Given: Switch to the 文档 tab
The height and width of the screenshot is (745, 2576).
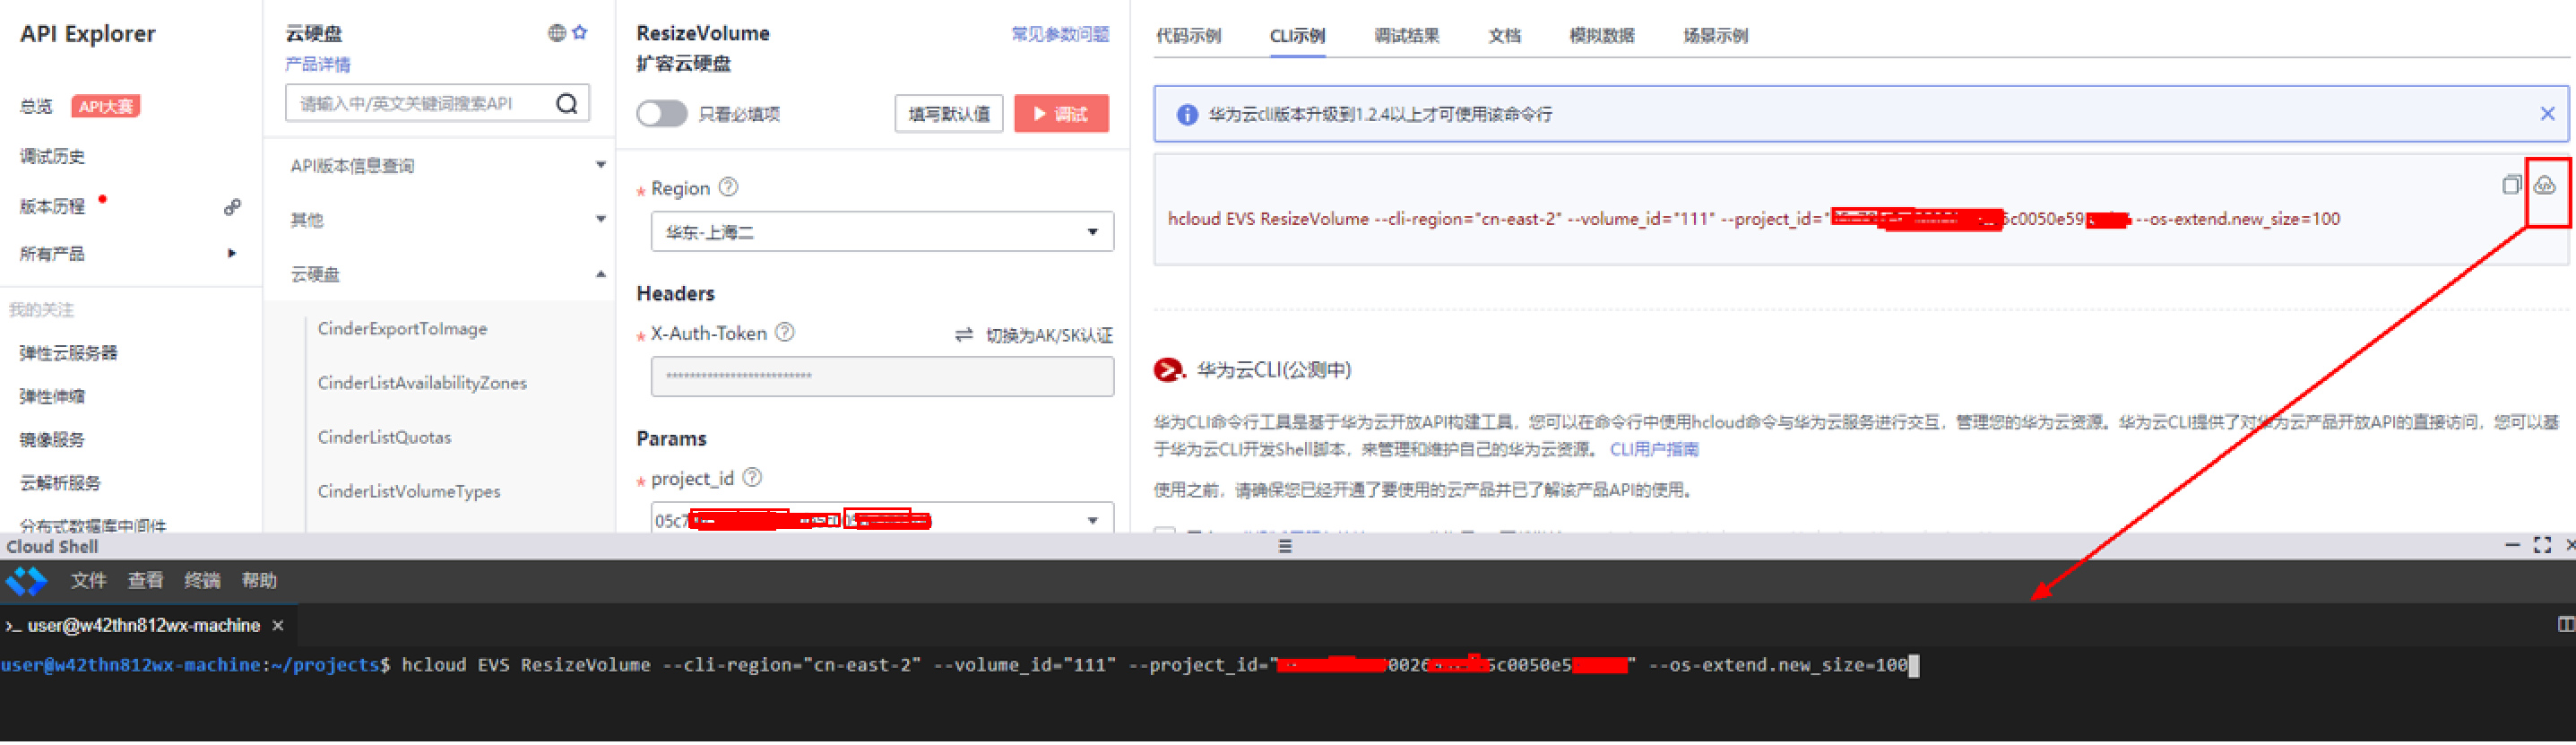Looking at the screenshot, I should tap(1504, 36).
